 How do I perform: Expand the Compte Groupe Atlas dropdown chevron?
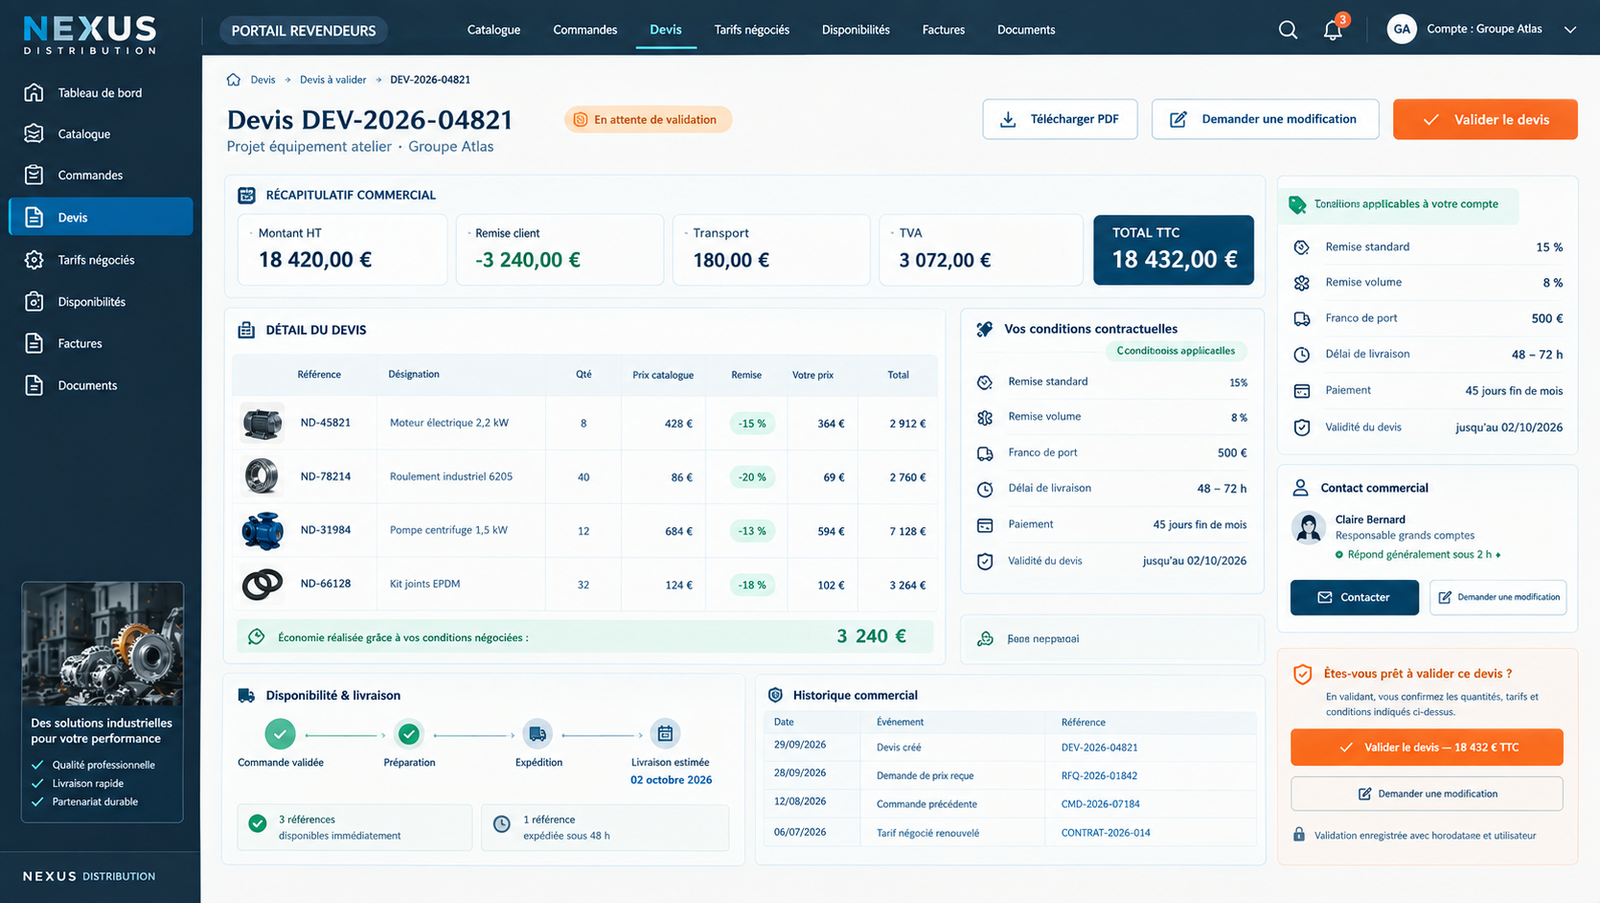point(1570,30)
